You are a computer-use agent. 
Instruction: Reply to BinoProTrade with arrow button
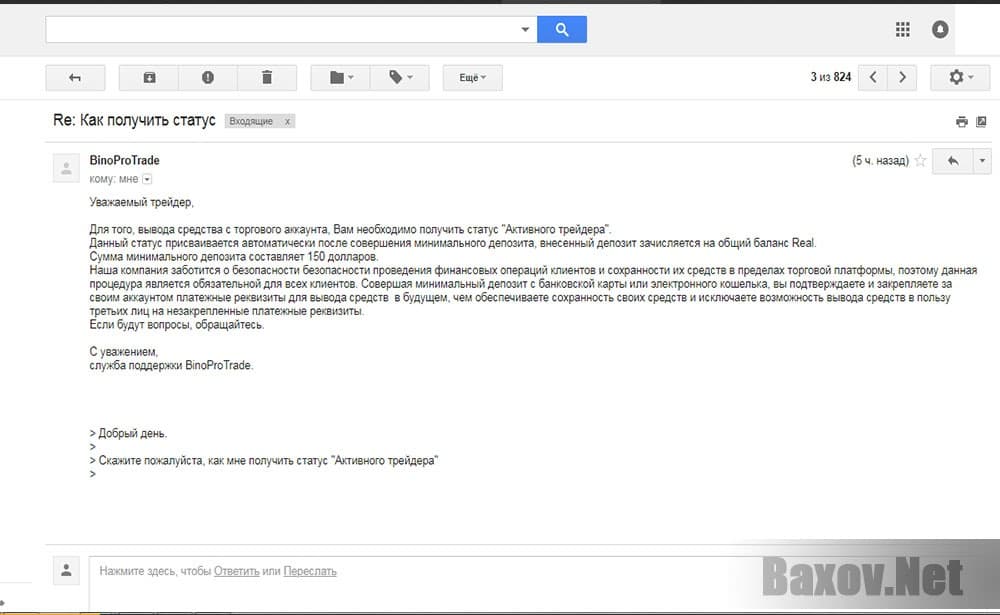pos(952,161)
